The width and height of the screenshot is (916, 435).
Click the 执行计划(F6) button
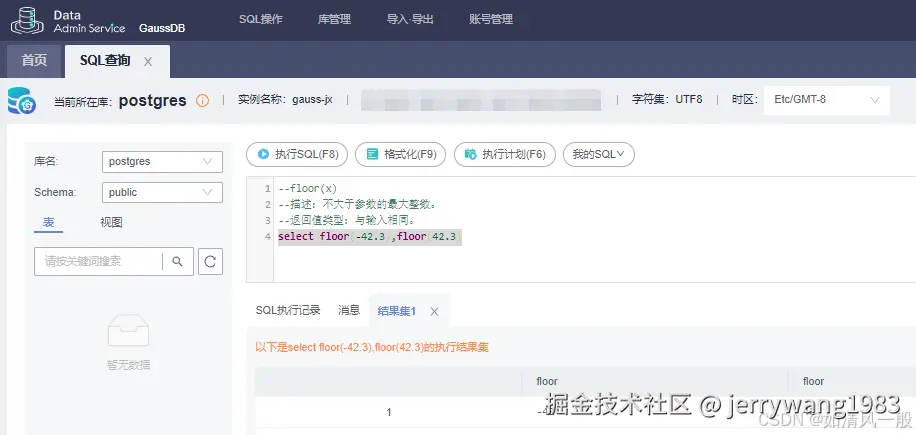(x=505, y=154)
